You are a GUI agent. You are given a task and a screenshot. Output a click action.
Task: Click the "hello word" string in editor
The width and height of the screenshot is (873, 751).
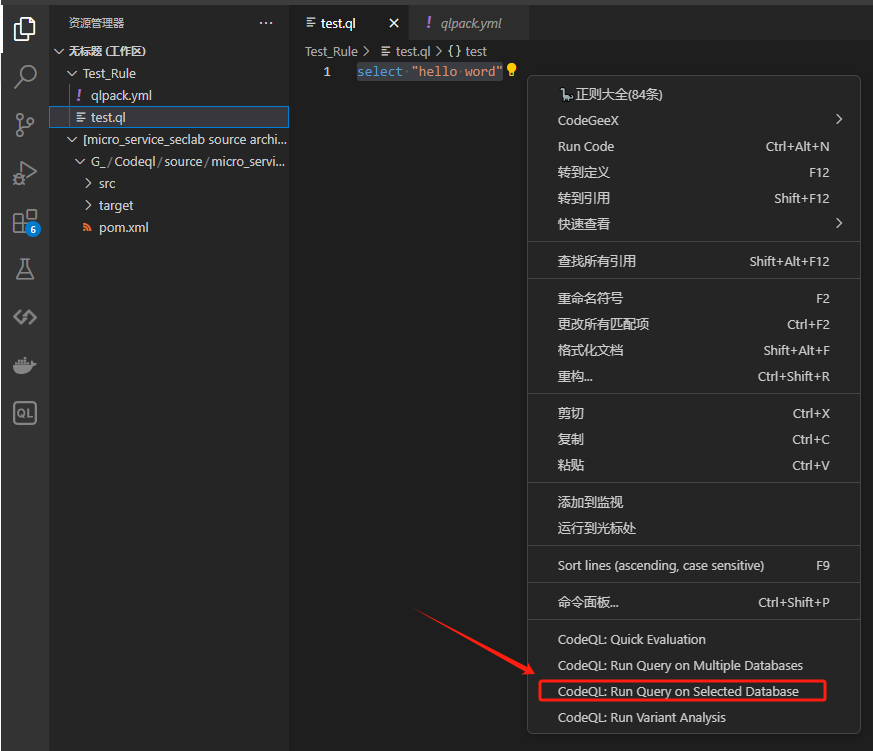point(457,71)
